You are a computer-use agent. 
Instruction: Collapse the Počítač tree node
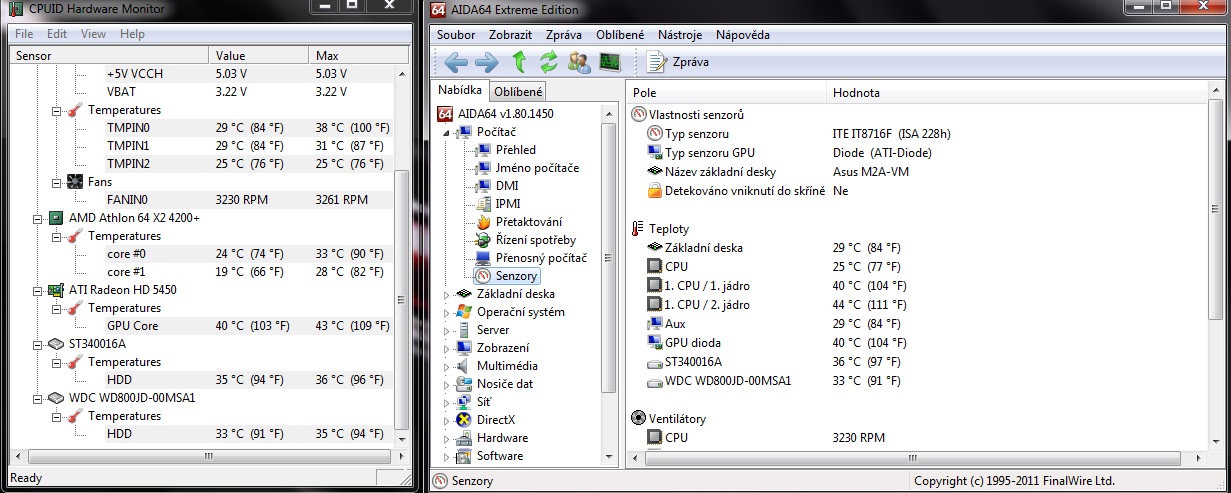[x=447, y=132]
